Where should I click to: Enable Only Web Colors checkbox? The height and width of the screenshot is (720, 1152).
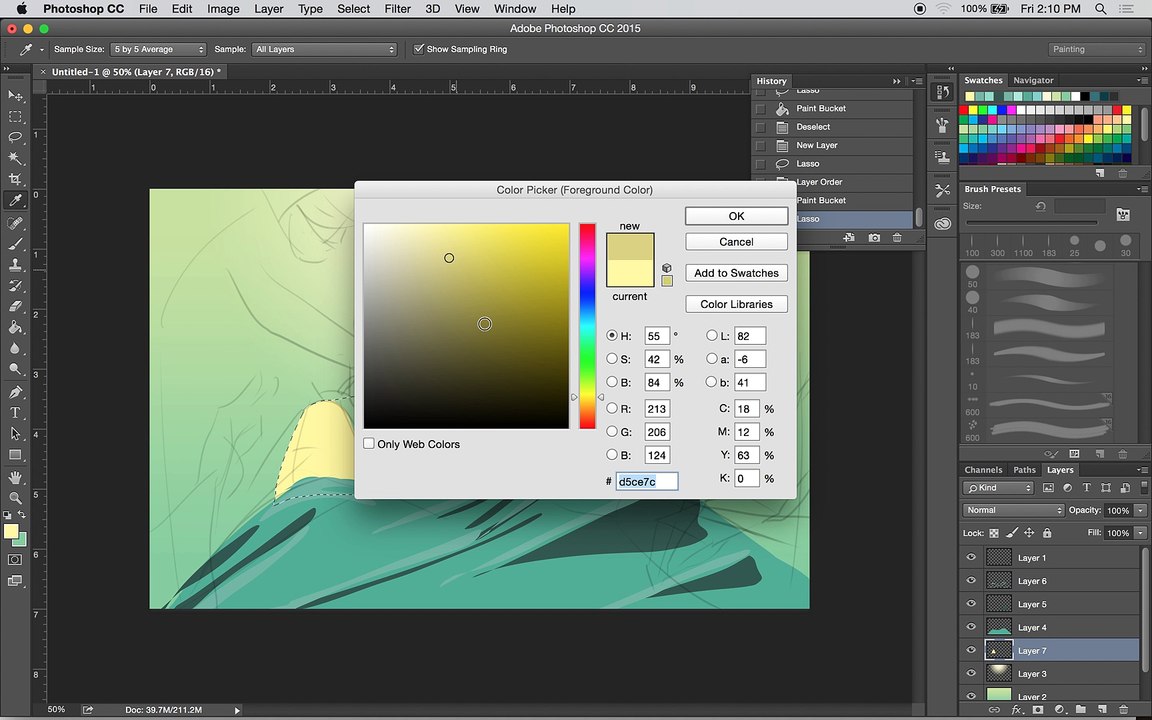[x=369, y=444]
